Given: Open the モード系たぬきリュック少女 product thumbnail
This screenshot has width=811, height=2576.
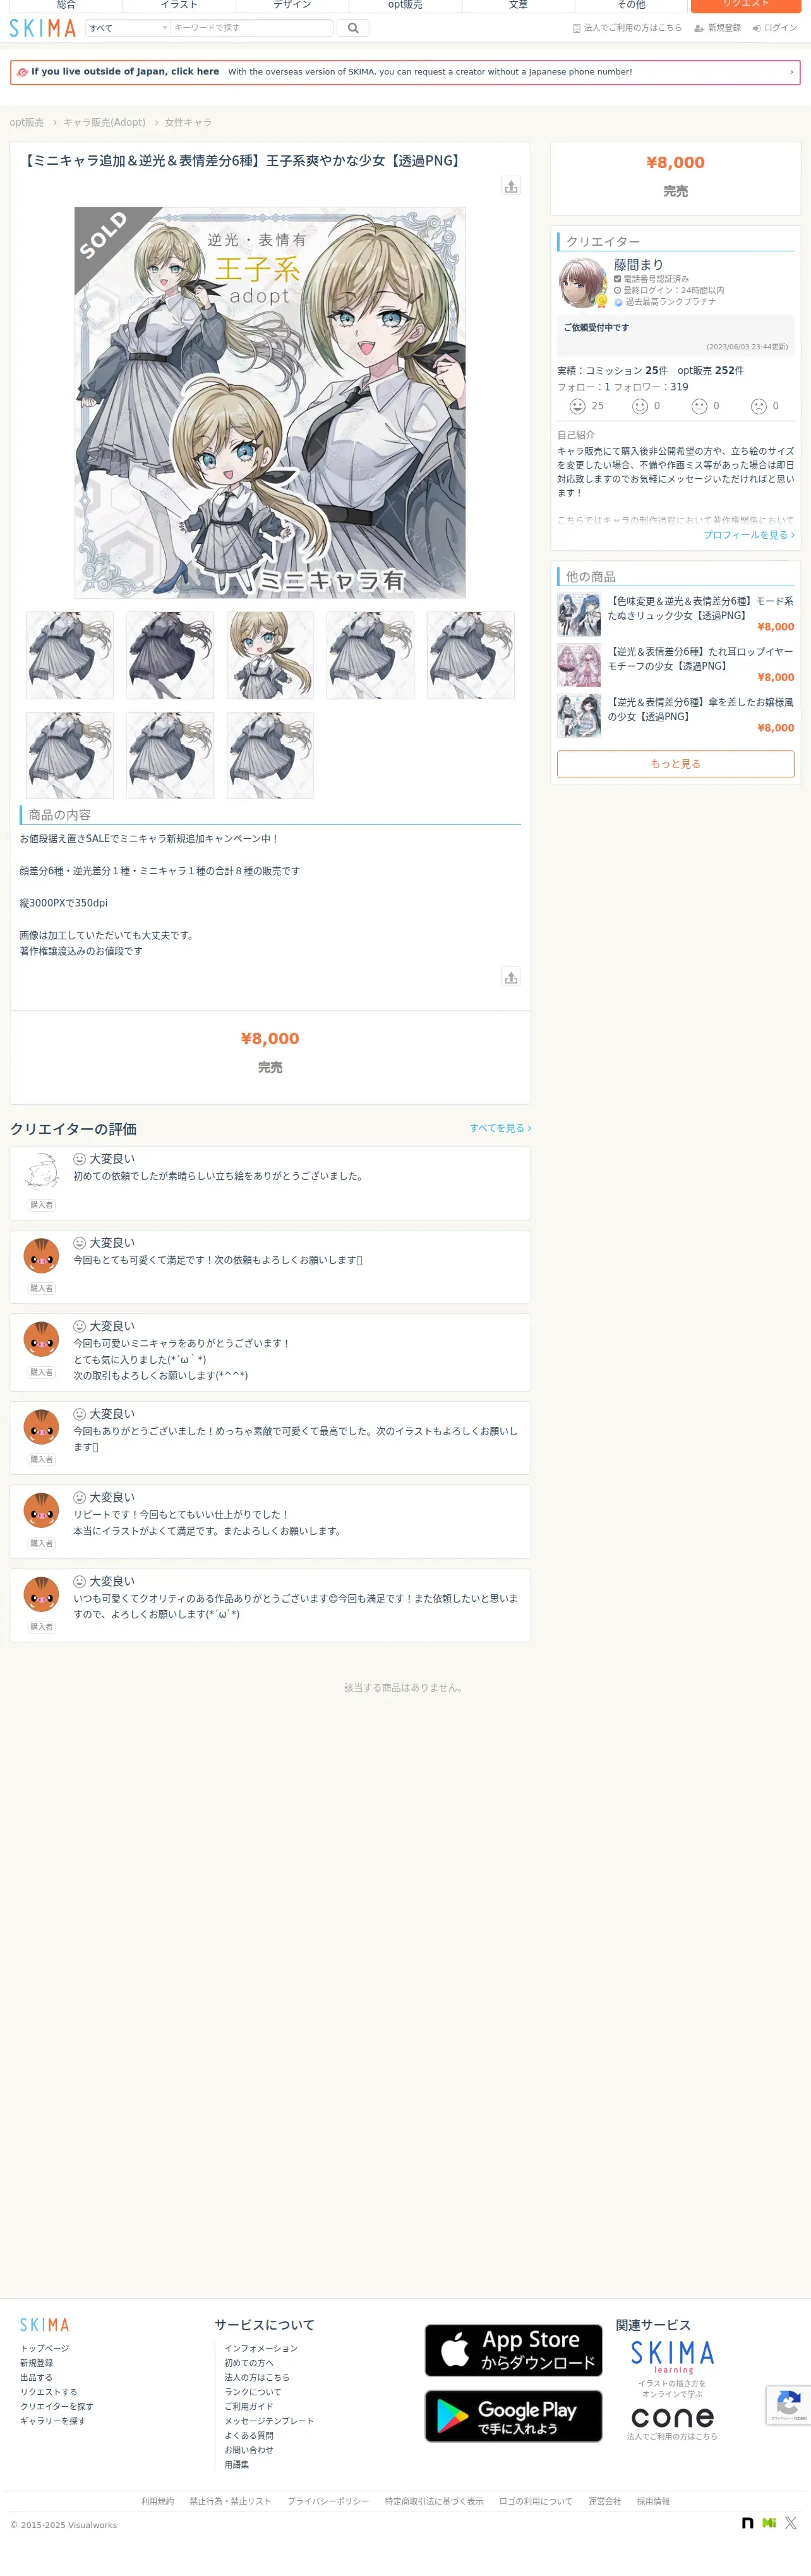Looking at the screenshot, I should (579, 615).
